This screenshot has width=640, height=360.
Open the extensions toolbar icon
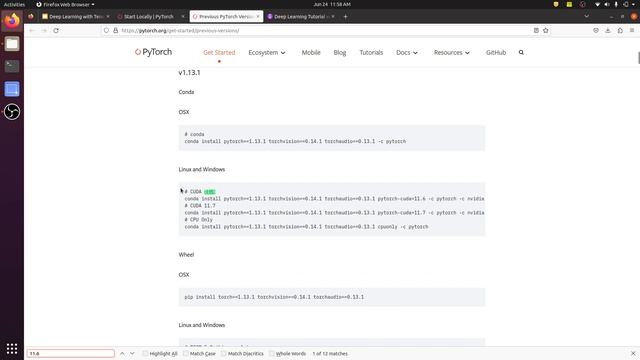click(620, 31)
